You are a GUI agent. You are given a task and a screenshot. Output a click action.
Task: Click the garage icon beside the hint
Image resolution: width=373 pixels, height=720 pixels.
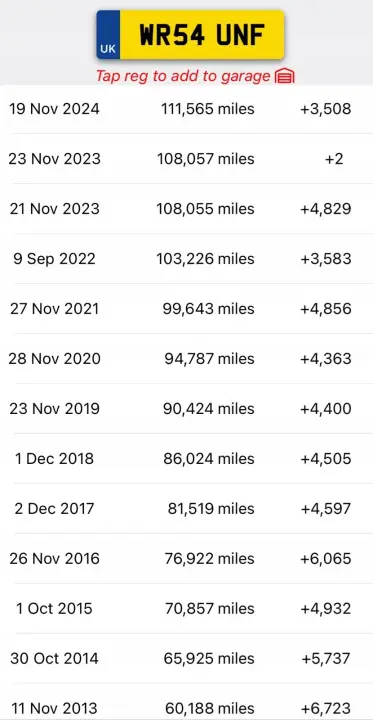pos(284,76)
